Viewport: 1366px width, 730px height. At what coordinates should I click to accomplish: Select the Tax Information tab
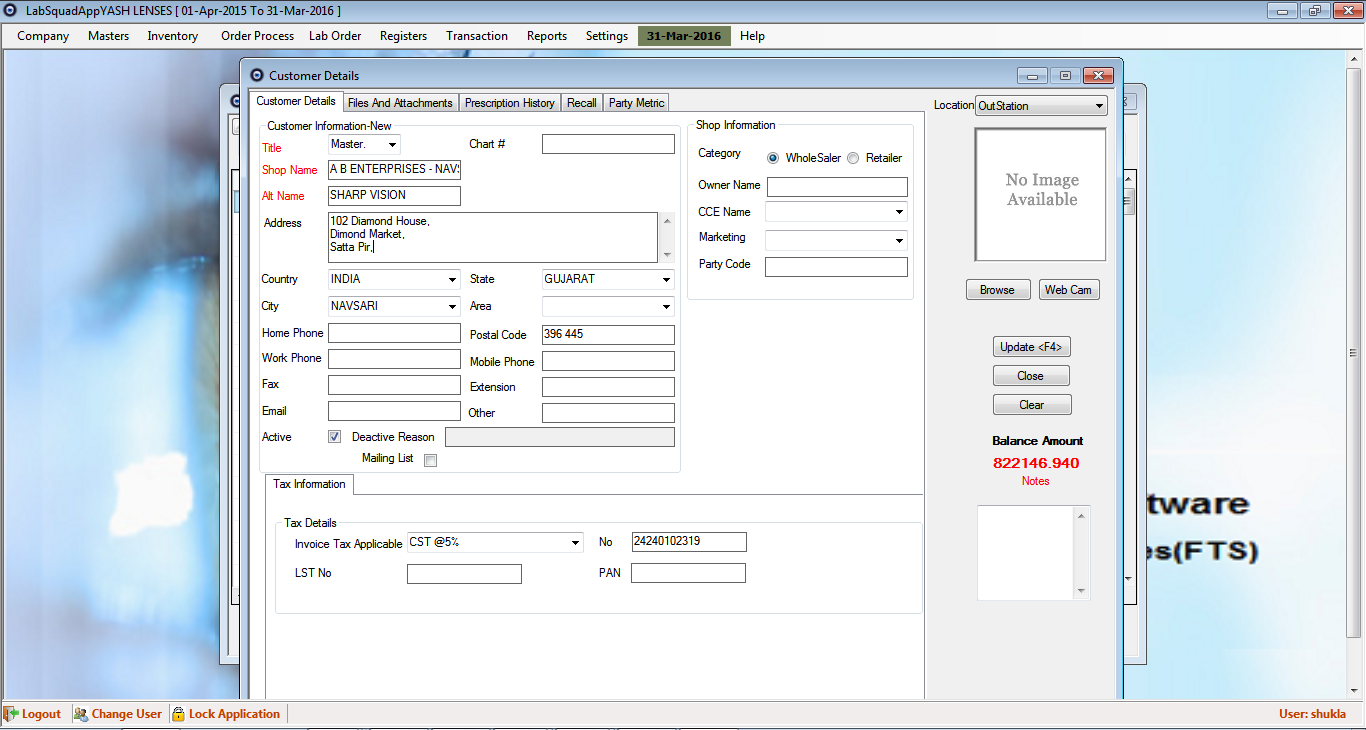point(309,484)
